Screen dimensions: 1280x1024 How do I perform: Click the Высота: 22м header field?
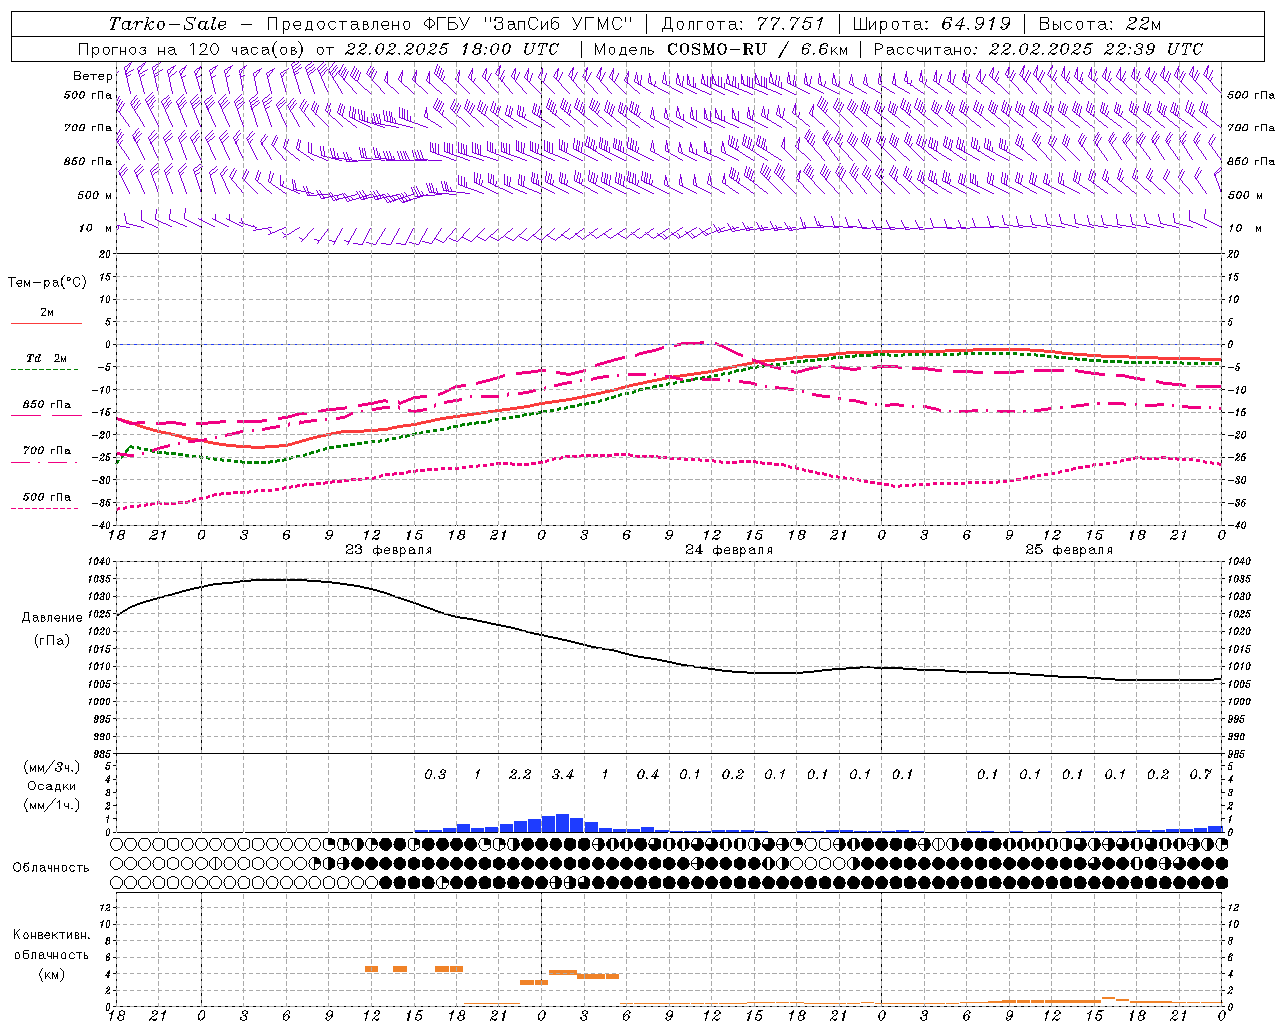(x=1099, y=24)
